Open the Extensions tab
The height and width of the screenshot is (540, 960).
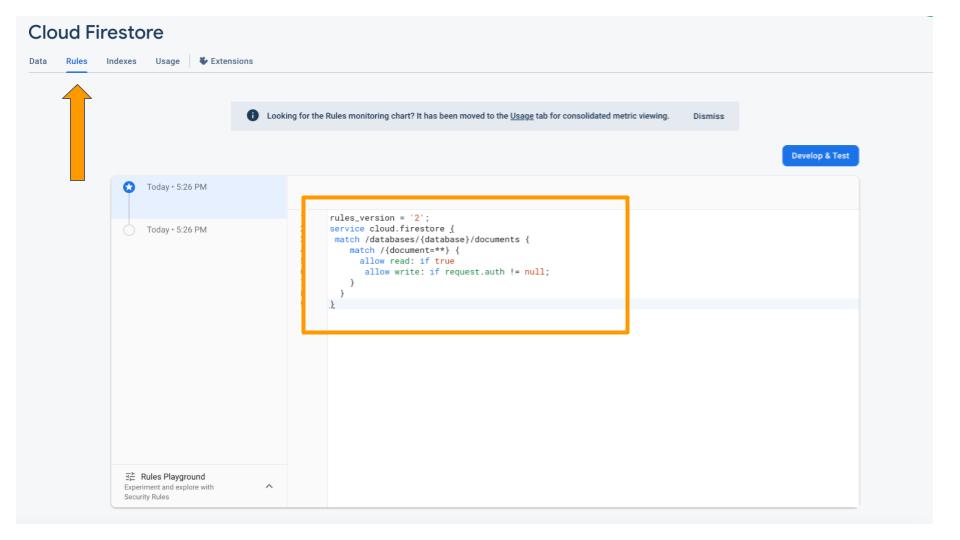(x=226, y=61)
